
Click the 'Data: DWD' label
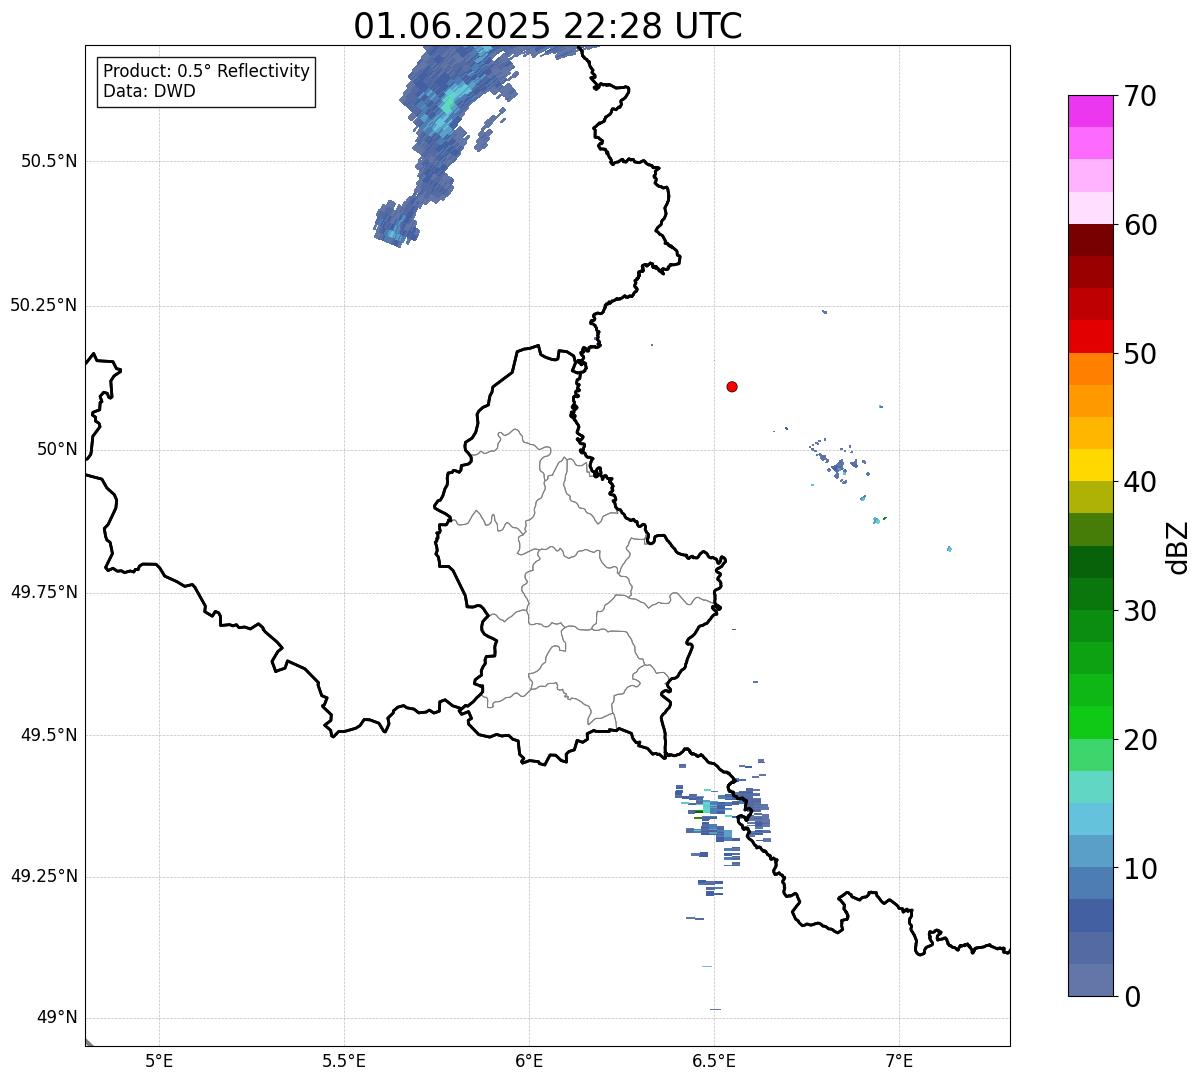coord(149,92)
